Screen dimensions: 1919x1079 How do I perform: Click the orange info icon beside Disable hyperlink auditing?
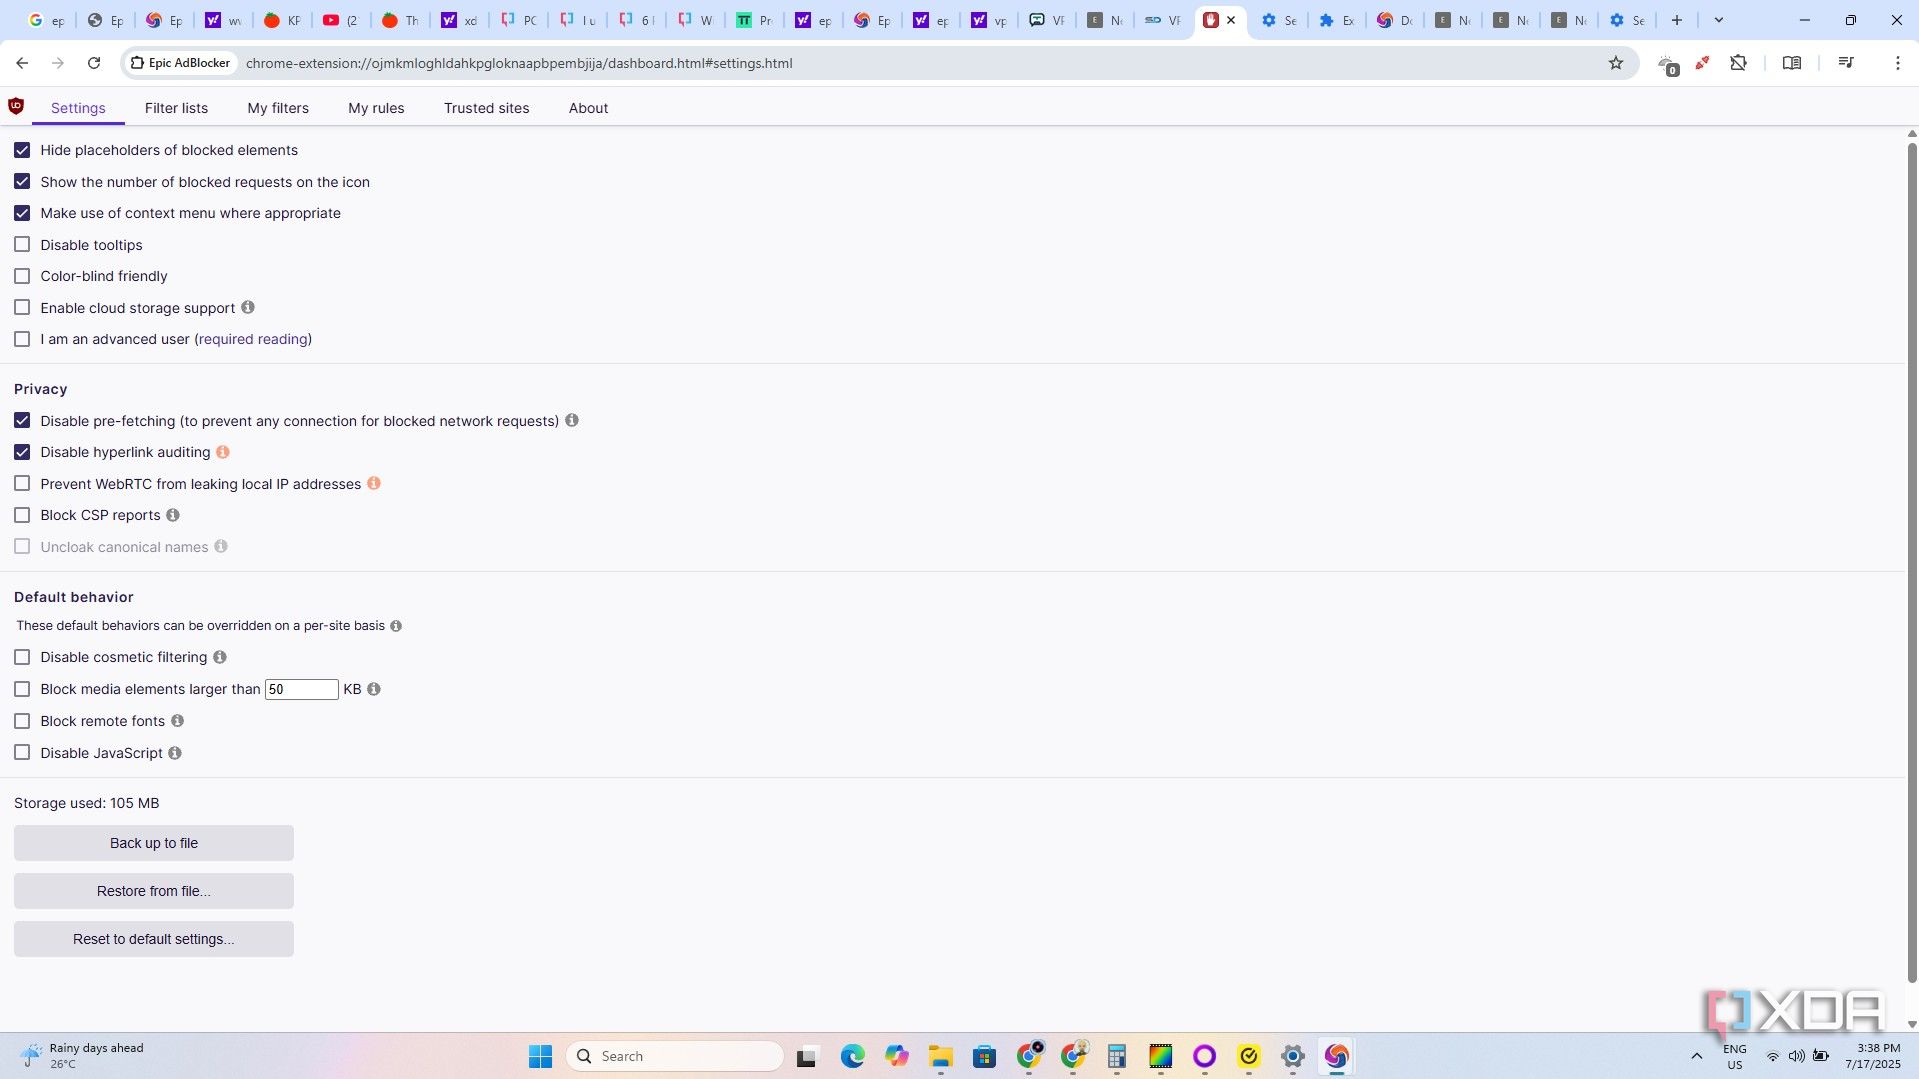223,452
